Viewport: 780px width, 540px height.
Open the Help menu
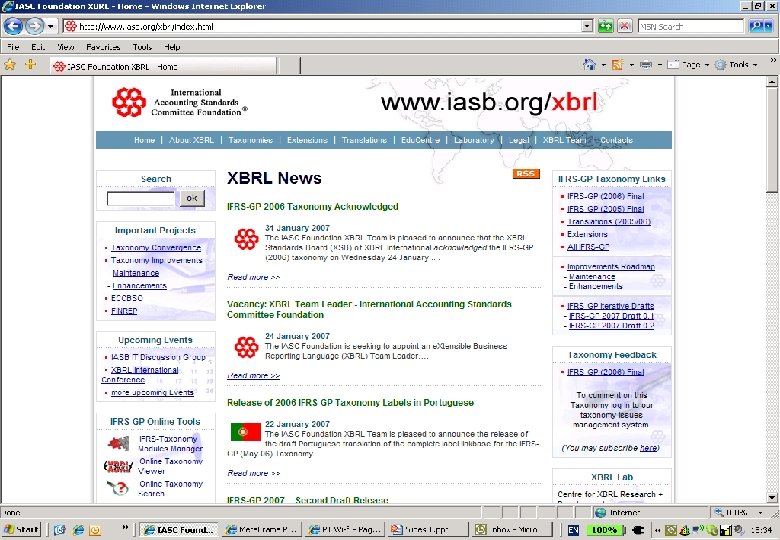[172, 47]
